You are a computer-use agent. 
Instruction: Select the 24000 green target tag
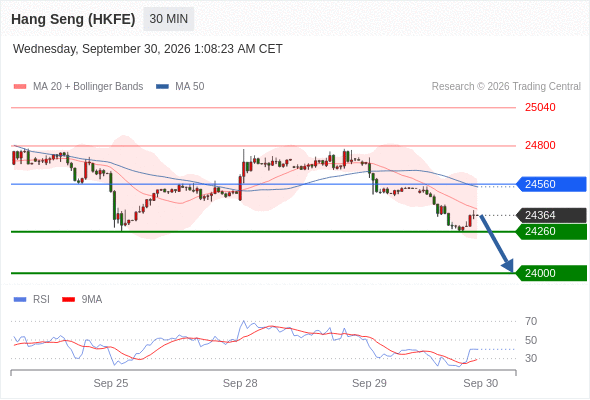[552, 273]
